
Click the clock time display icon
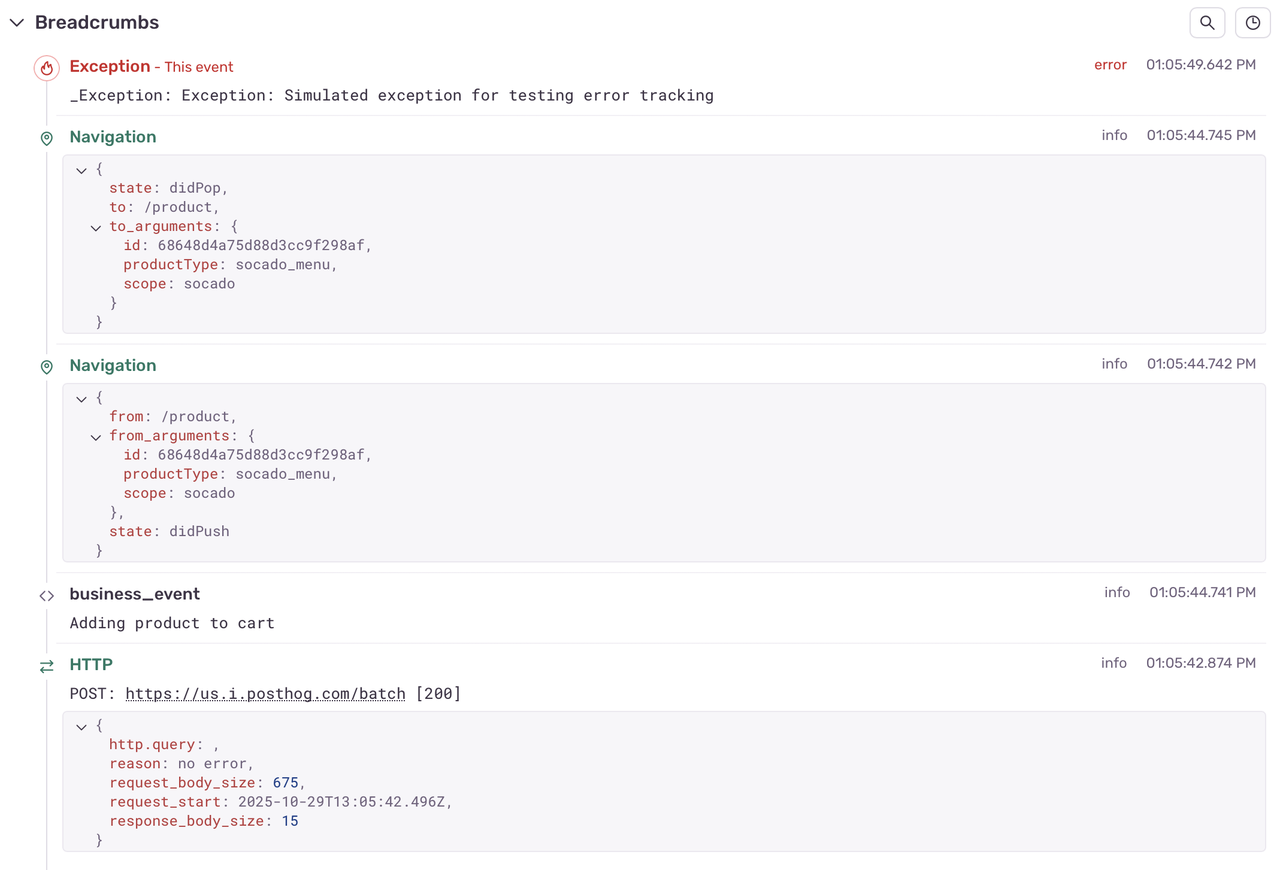pyautogui.click(x=1252, y=22)
